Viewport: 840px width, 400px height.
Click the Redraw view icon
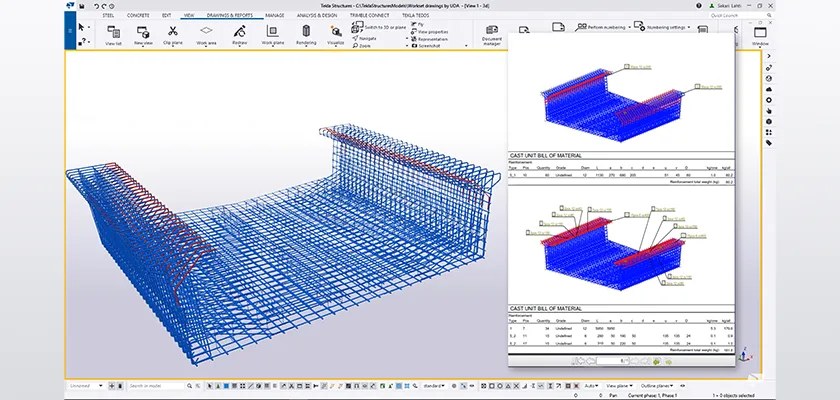click(x=239, y=35)
